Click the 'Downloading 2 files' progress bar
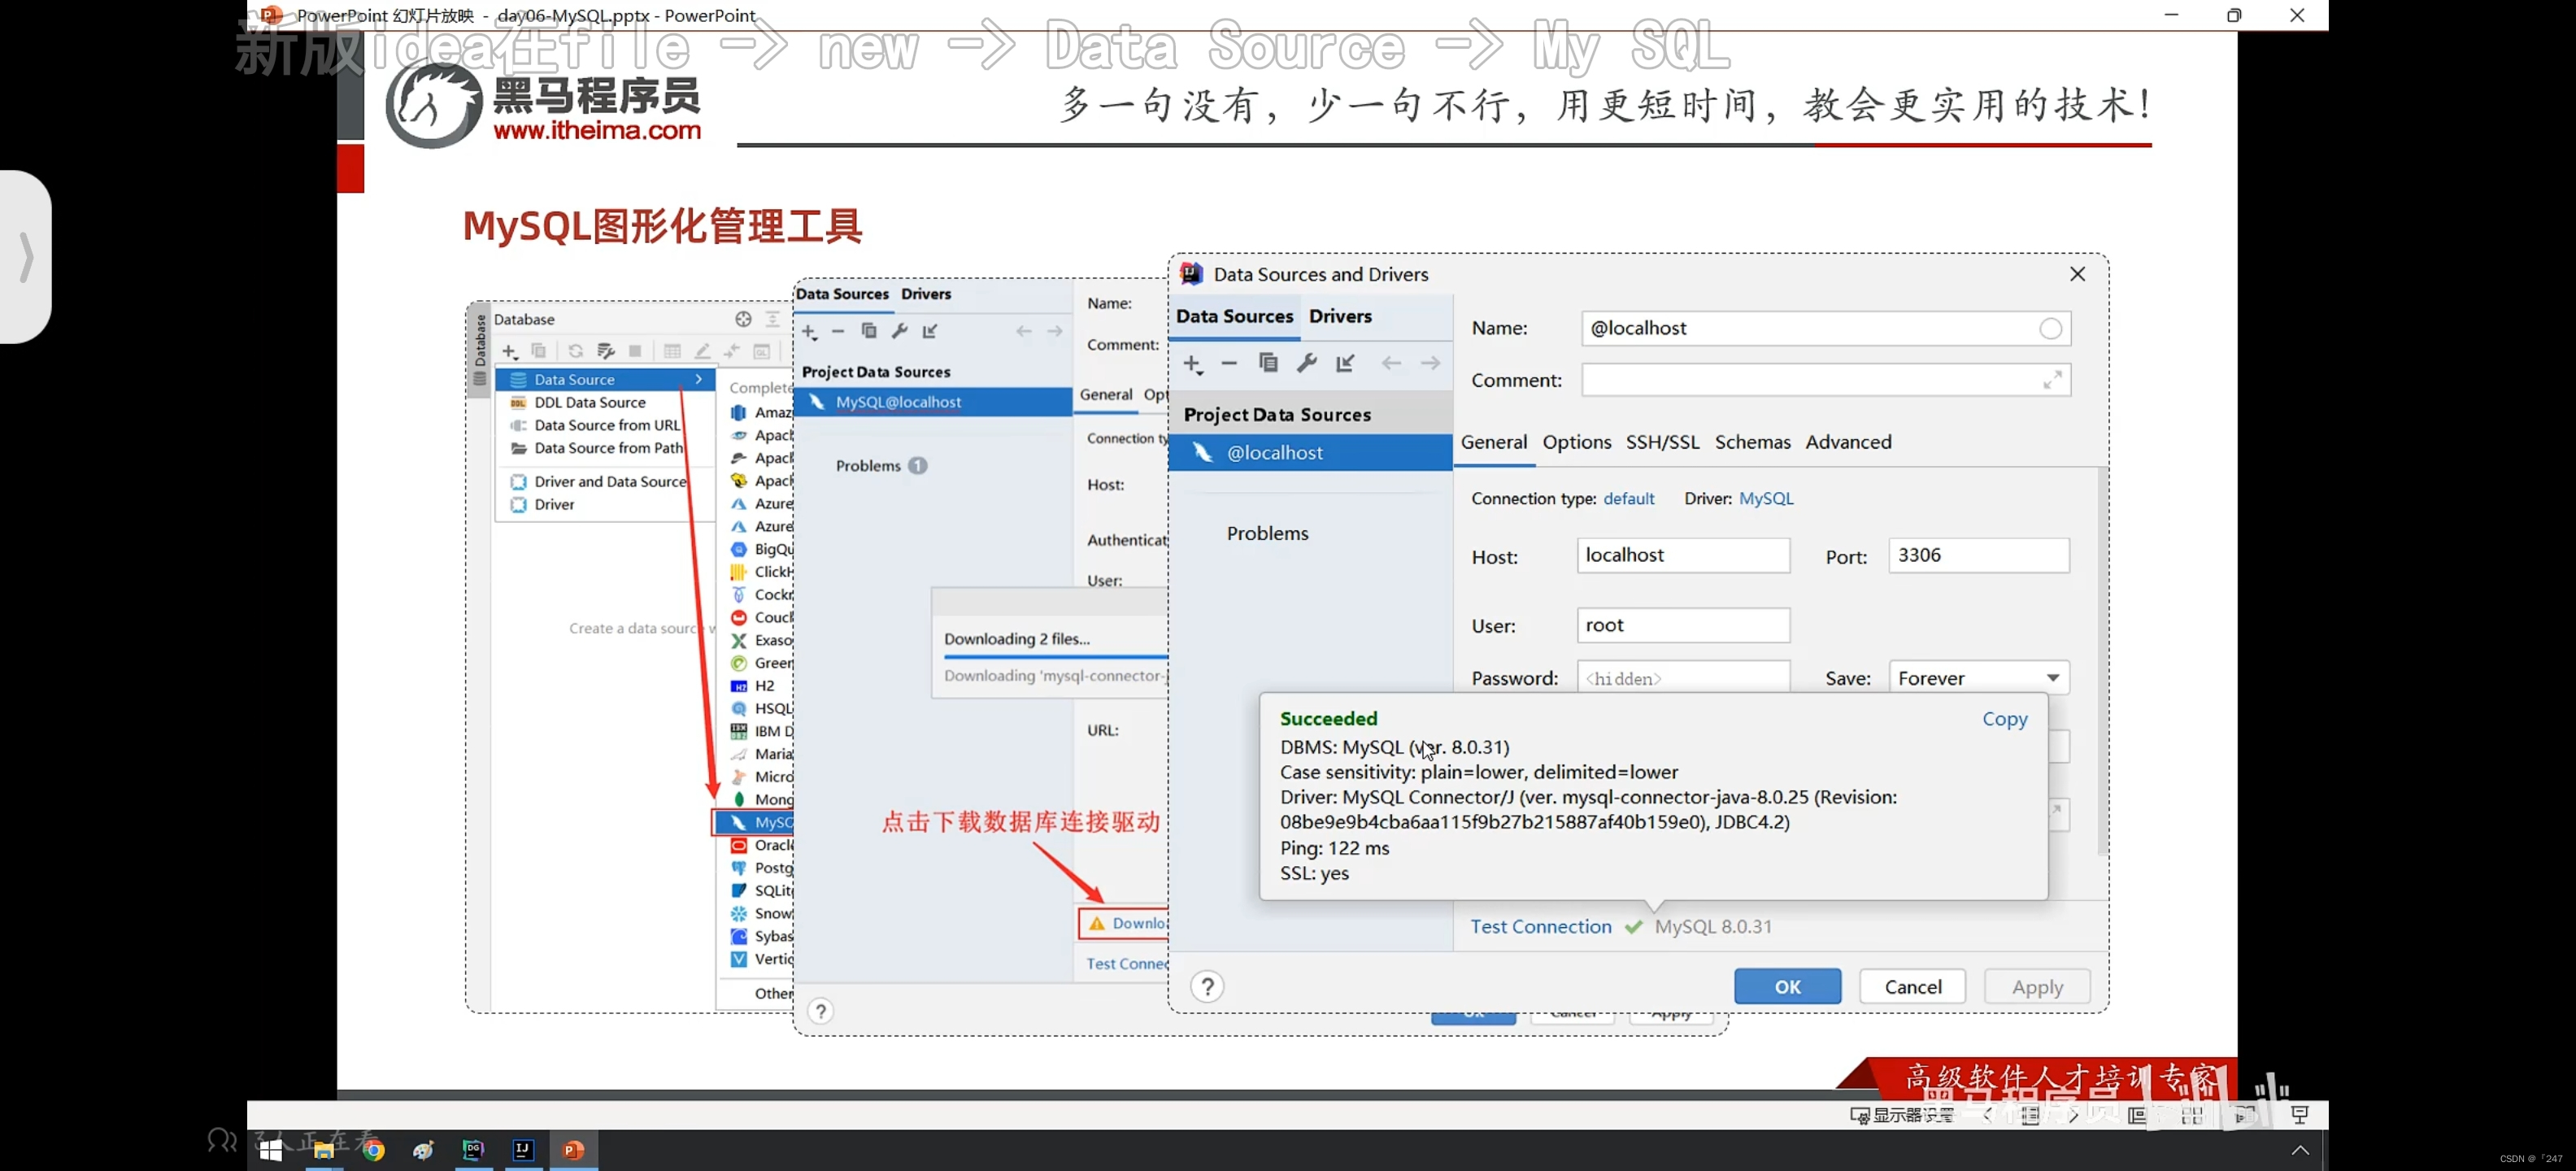Image resolution: width=2576 pixels, height=1171 pixels. [x=1055, y=657]
